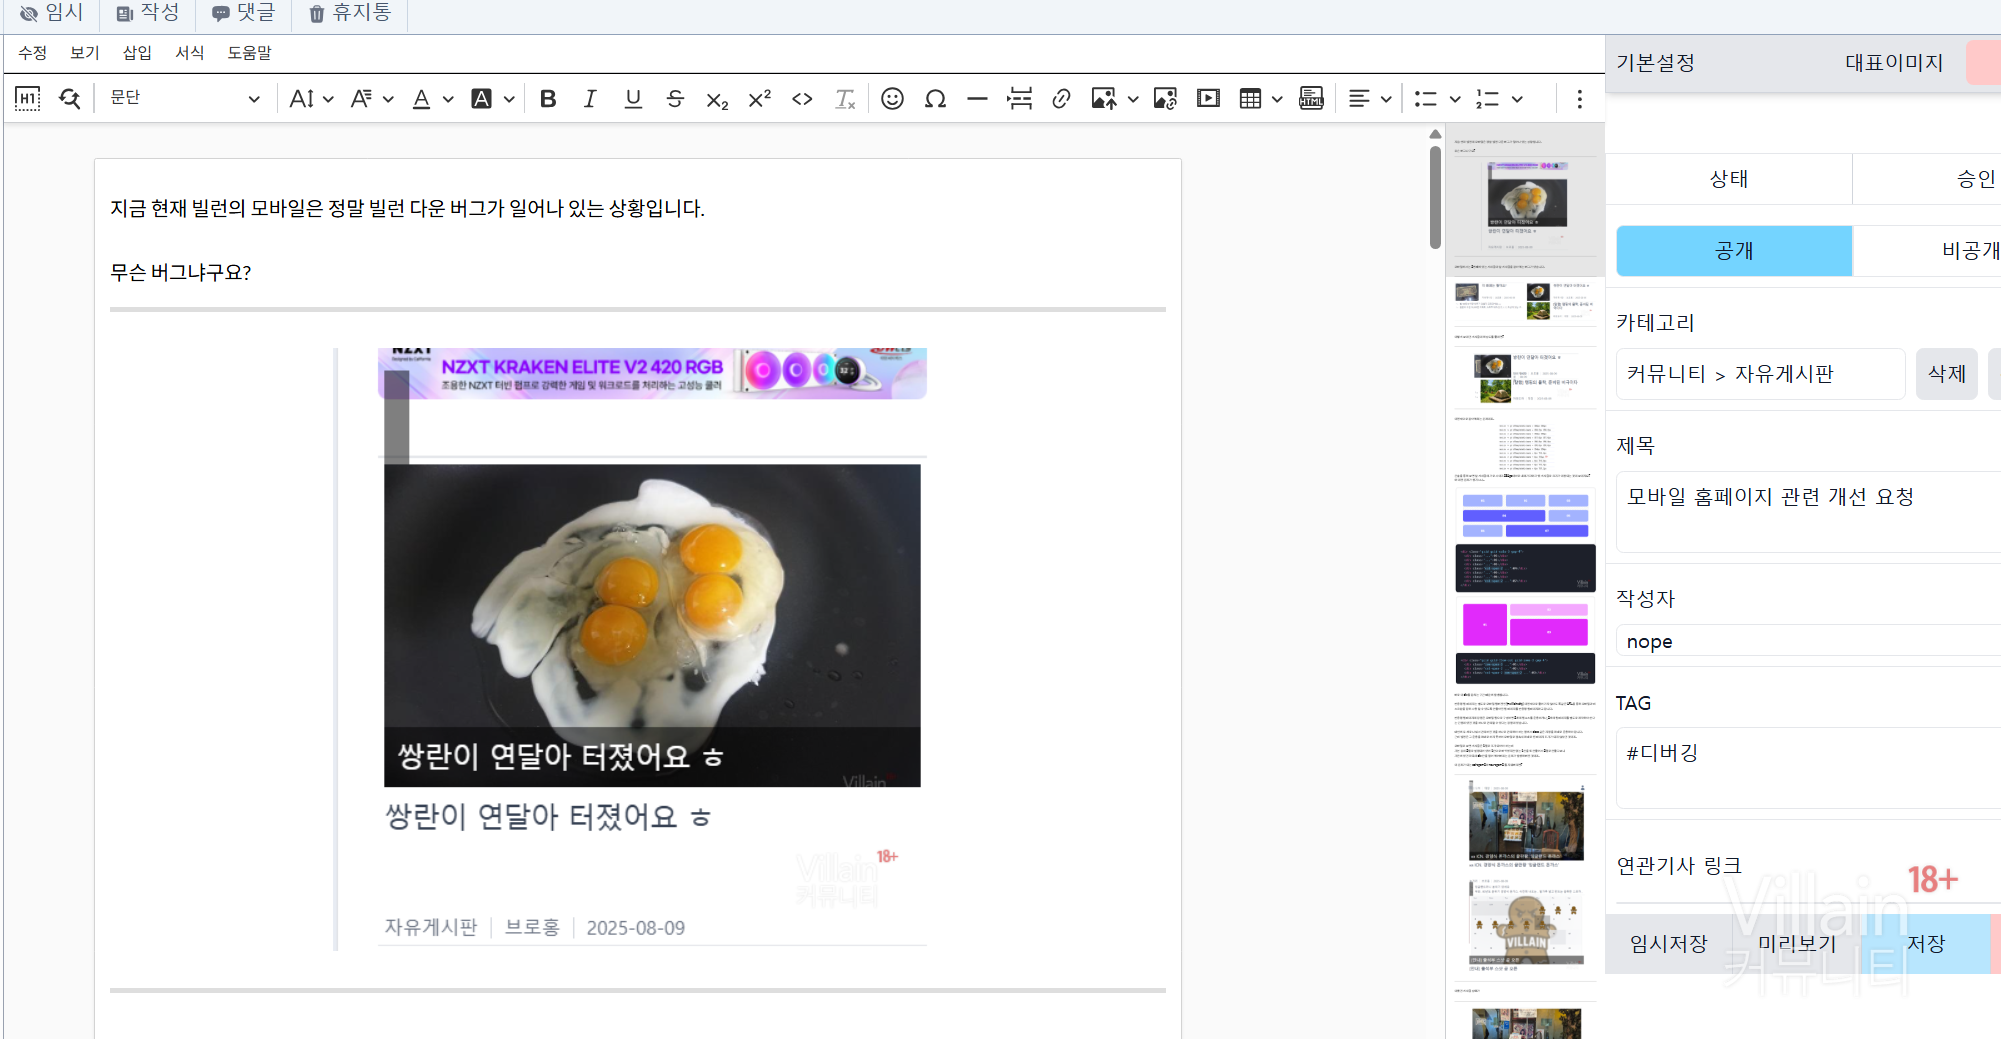The height and width of the screenshot is (1039, 2001).
Task: Click the strikethrough icon
Action: pos(675,99)
